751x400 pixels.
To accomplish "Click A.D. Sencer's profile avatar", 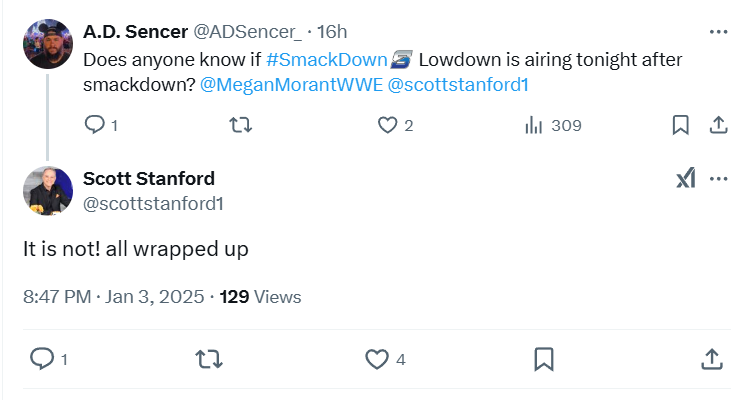I will (x=47, y=43).
